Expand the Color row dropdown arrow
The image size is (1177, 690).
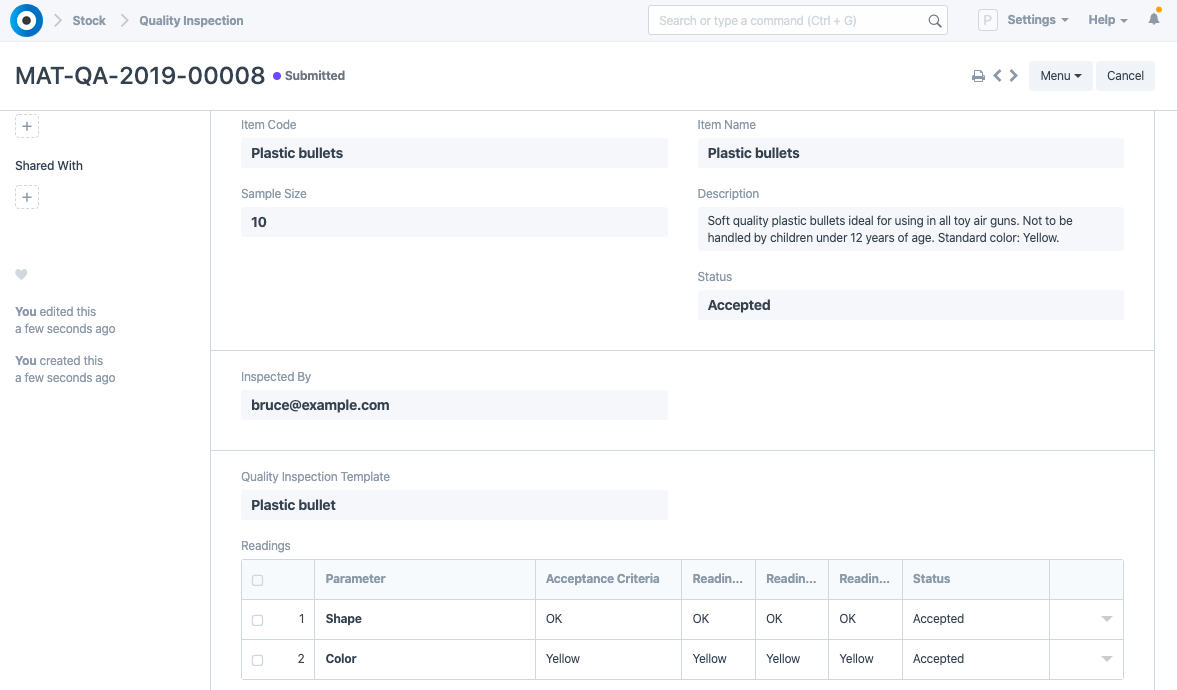1106,660
